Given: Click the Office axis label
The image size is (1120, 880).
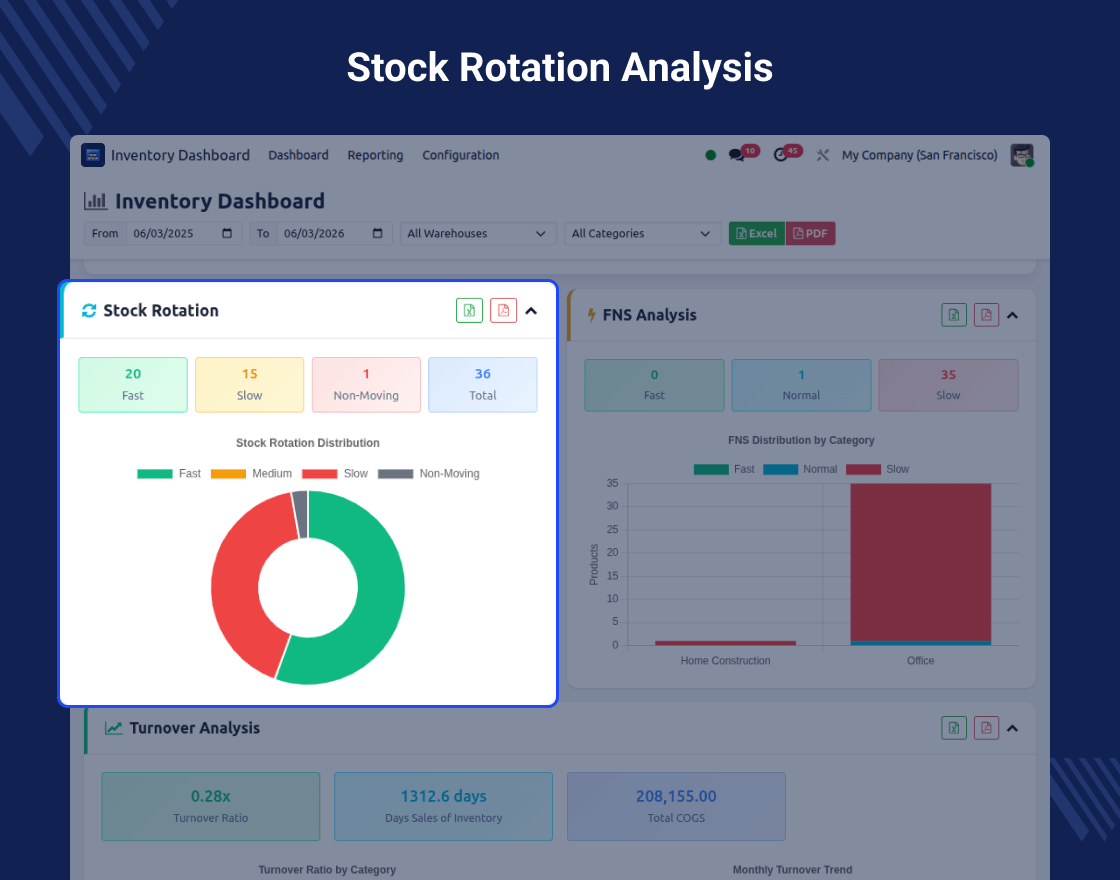Looking at the screenshot, I should tap(920, 661).
